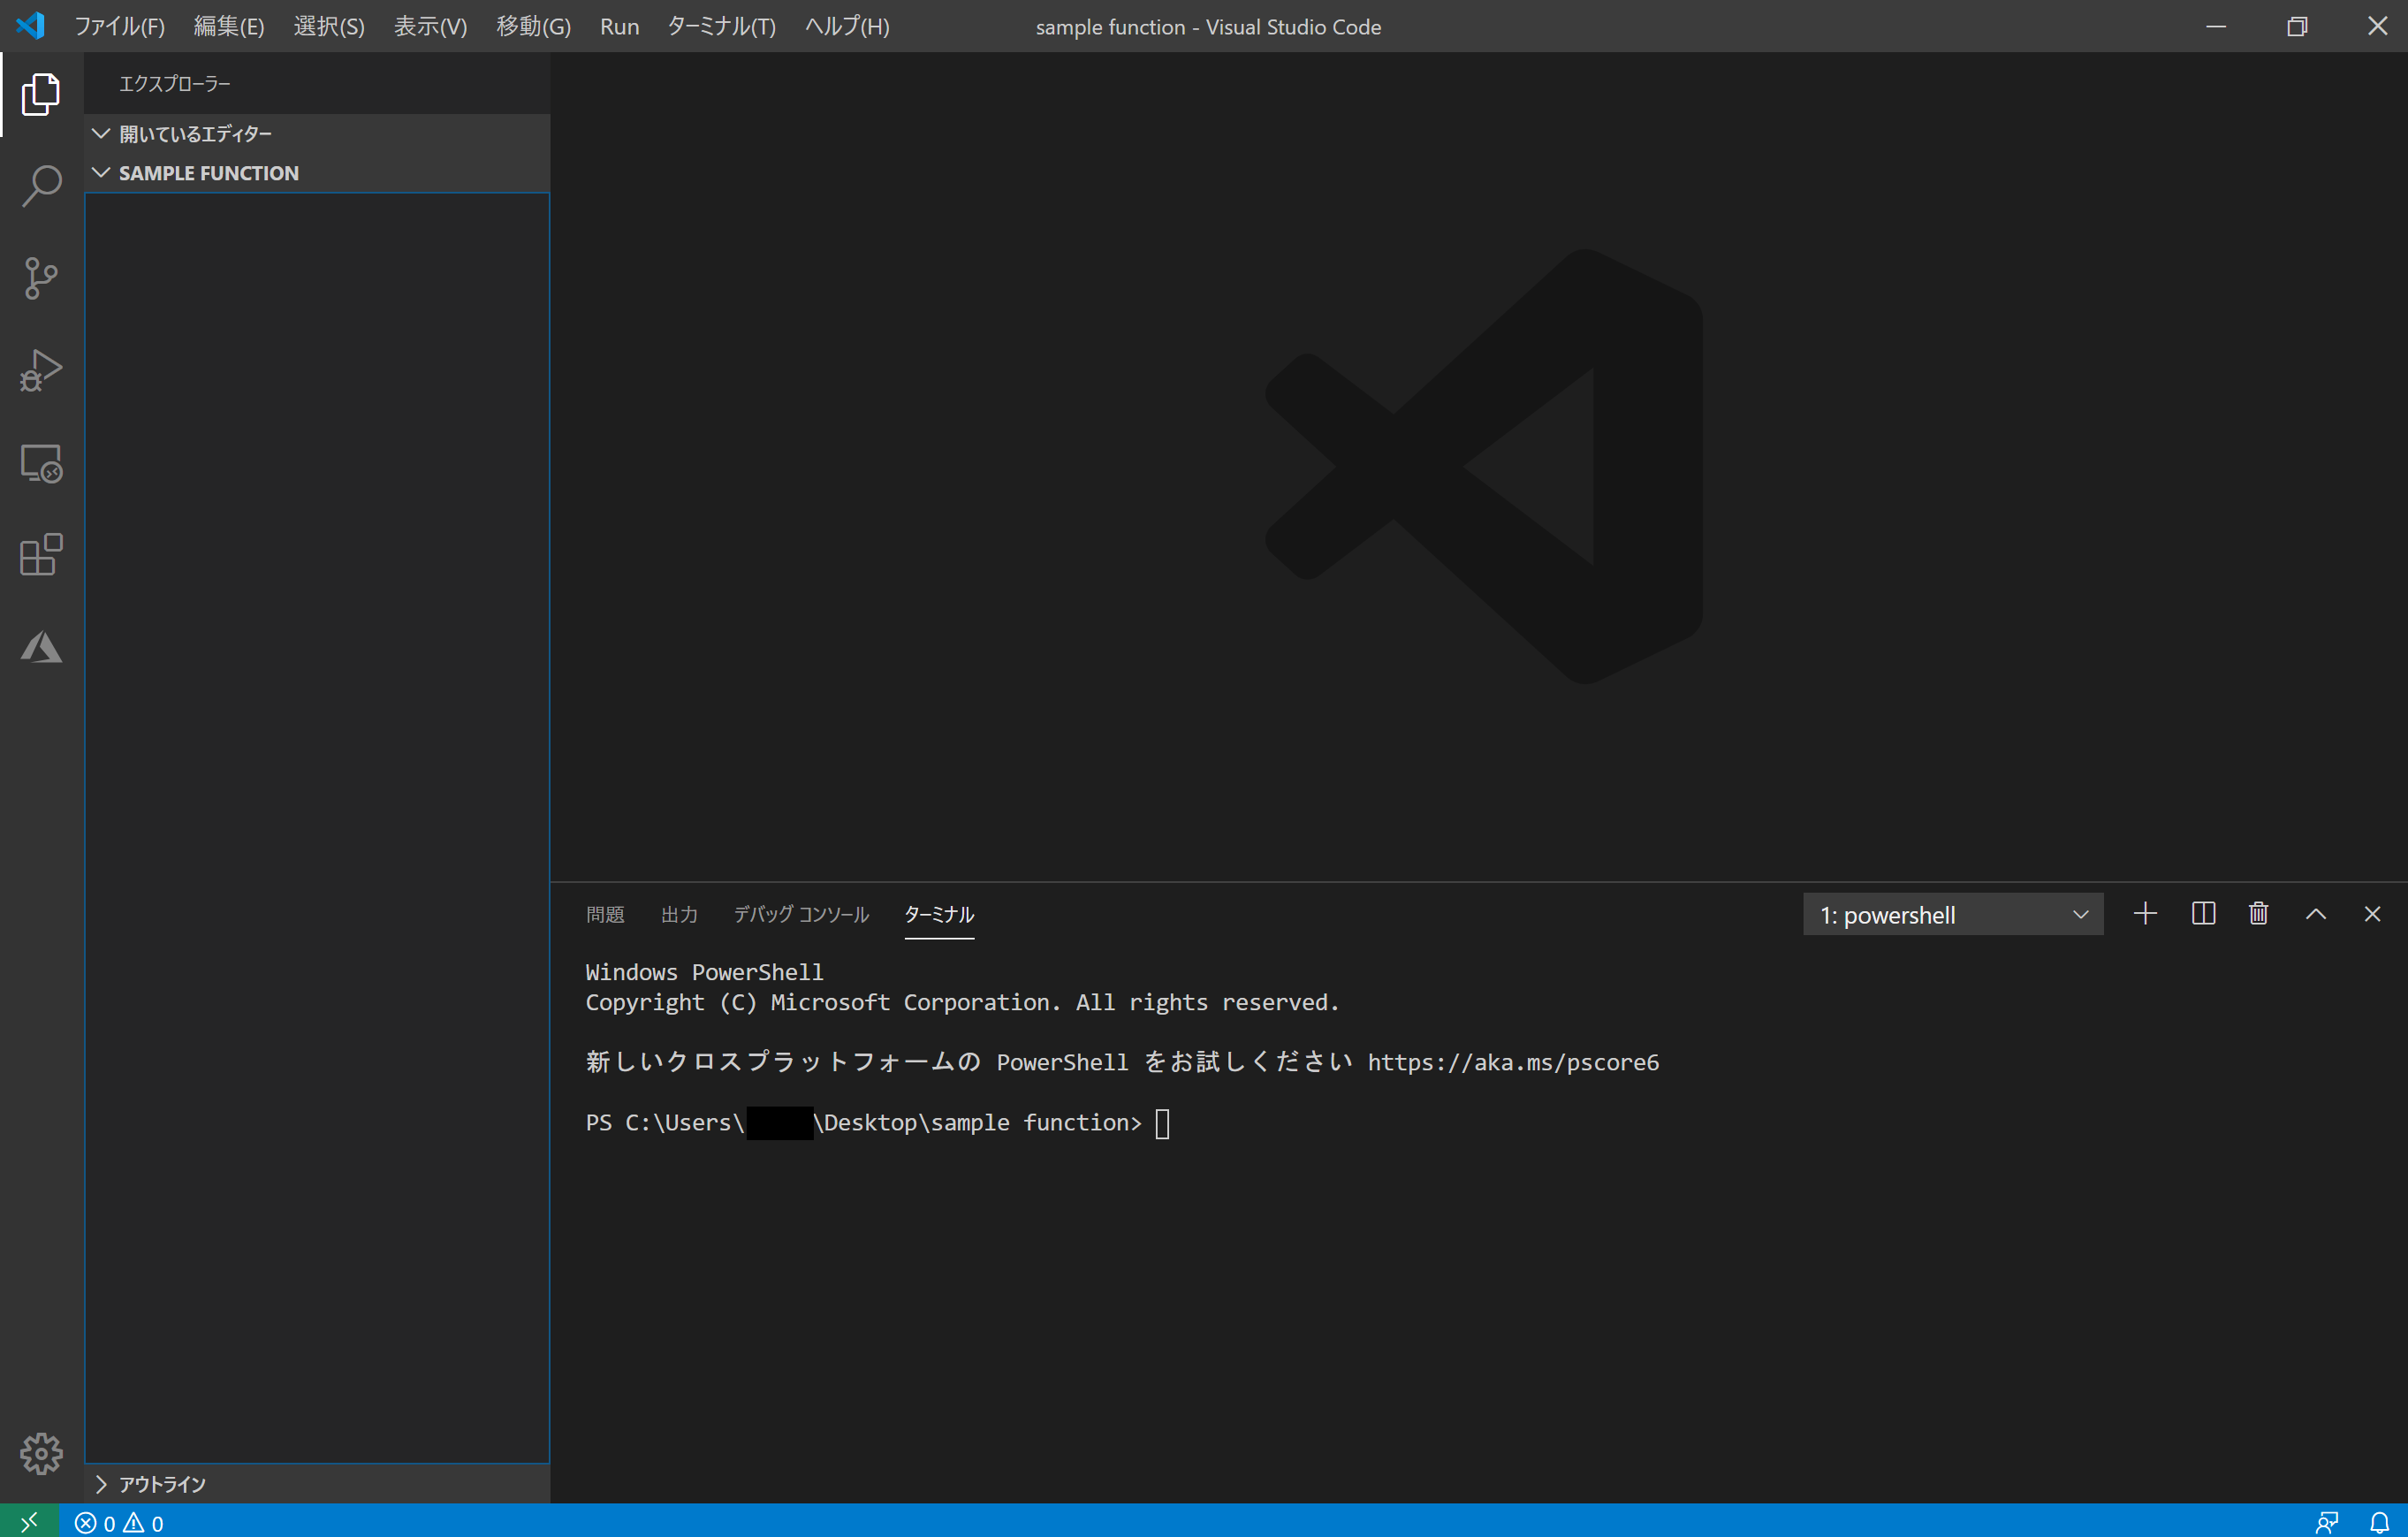Click the green remote window status button
The width and height of the screenshot is (2408, 1537).
pyautogui.click(x=29, y=1521)
